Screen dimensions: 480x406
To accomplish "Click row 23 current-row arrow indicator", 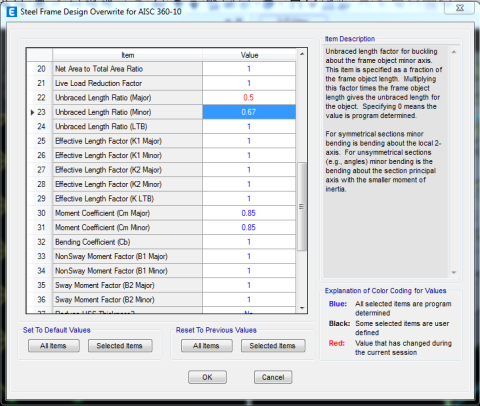I will tap(32, 112).
